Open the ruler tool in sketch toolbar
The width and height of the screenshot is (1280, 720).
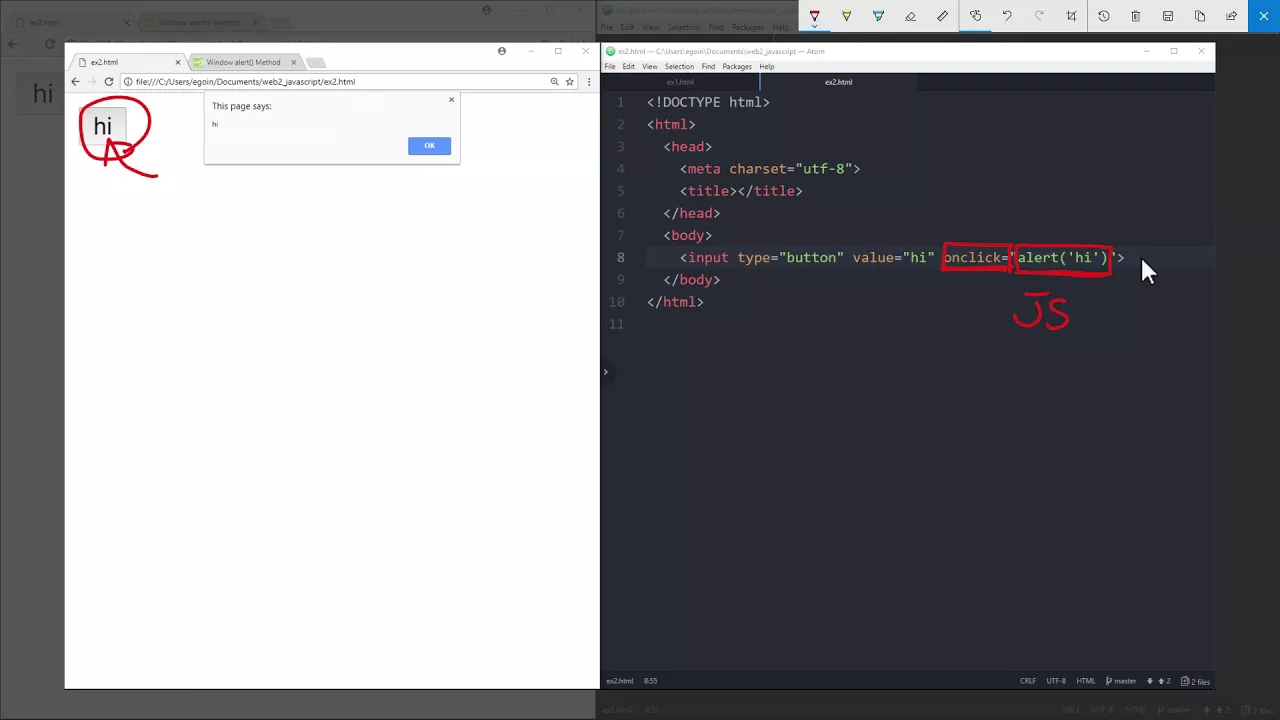(942, 16)
